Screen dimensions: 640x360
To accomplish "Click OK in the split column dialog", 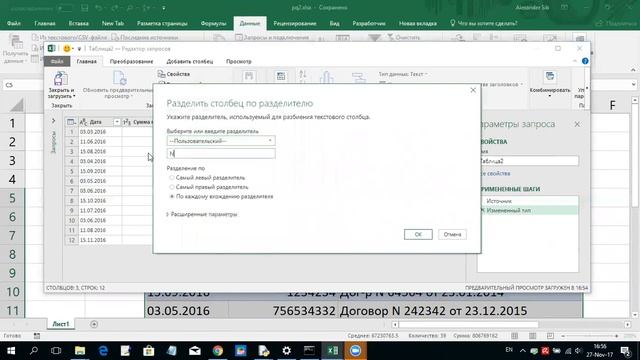I will tap(418, 234).
